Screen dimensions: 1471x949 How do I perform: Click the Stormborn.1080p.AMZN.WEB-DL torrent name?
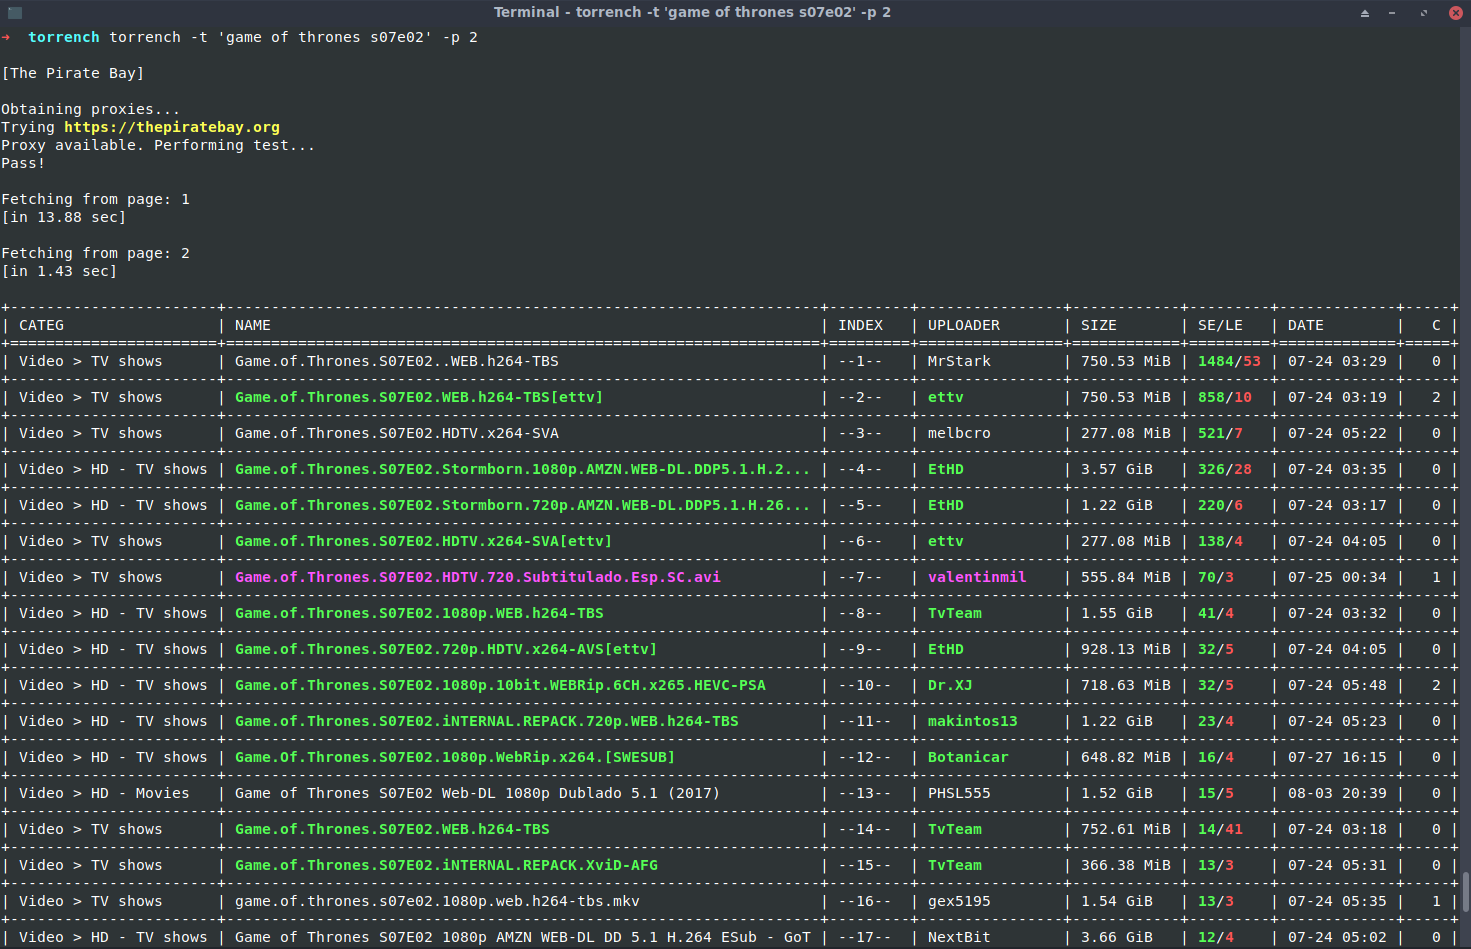pyautogui.click(x=522, y=469)
